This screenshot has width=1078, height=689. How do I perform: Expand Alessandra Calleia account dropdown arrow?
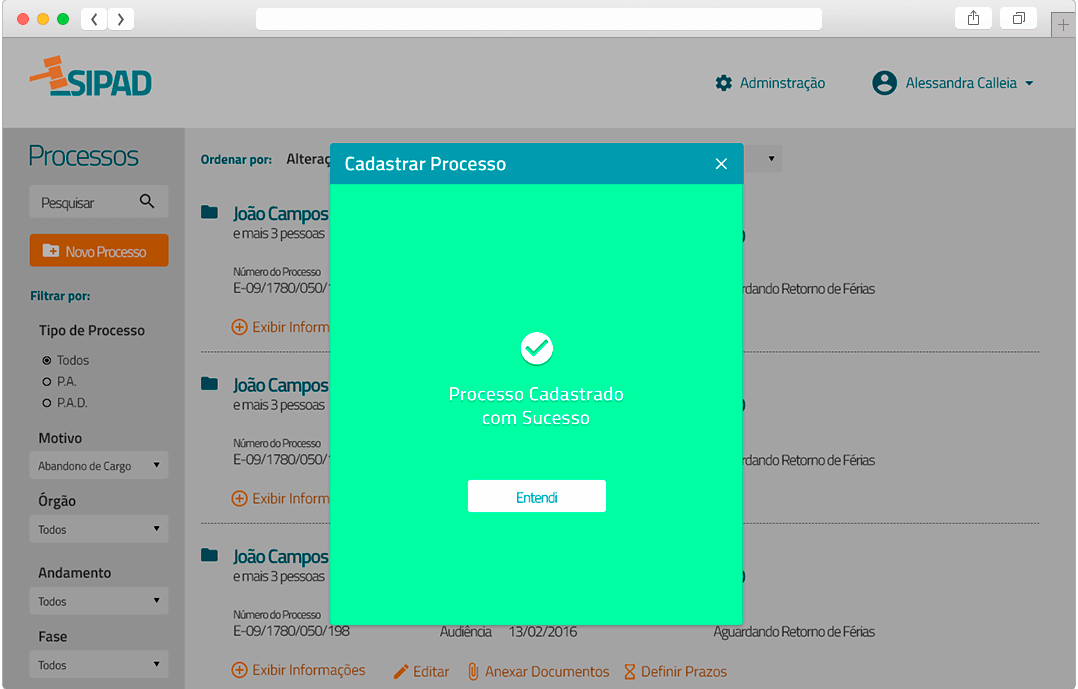coord(1029,83)
